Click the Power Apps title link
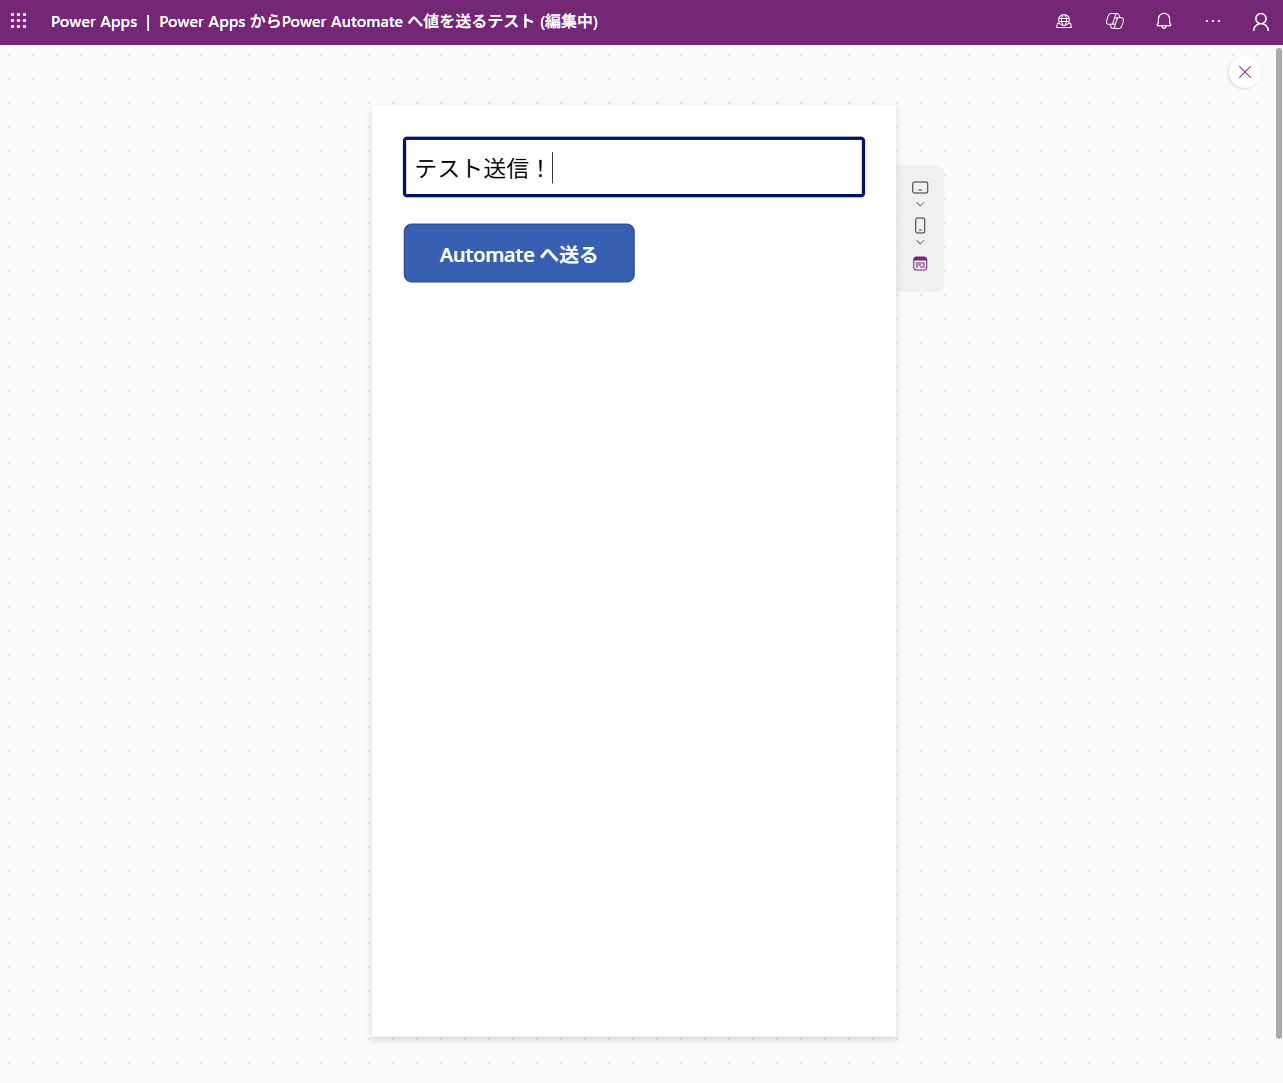 pos(94,22)
